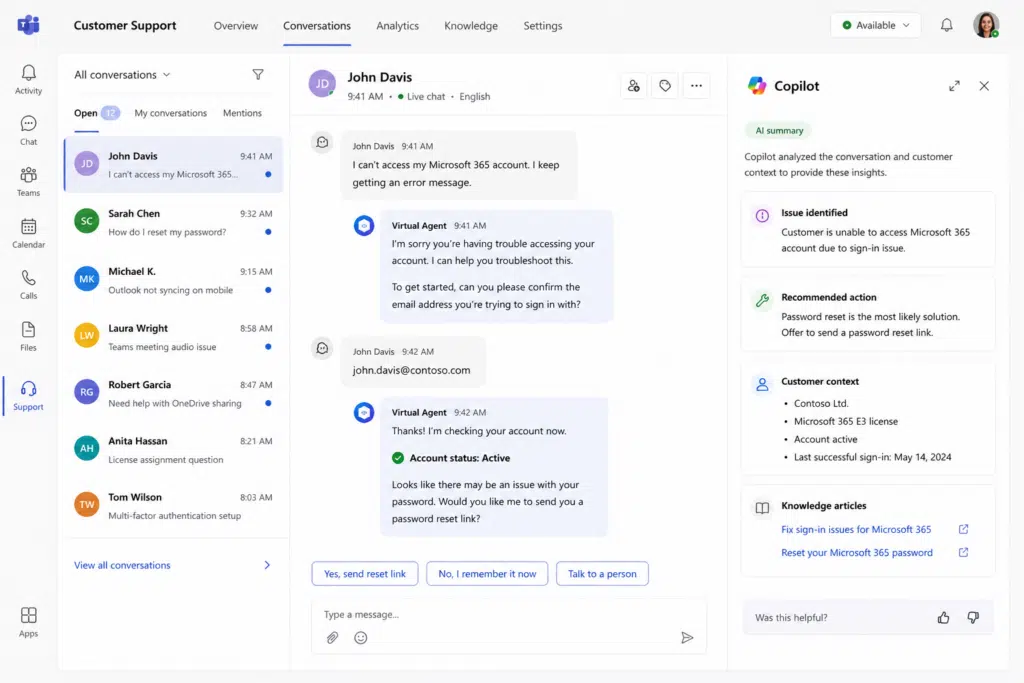Open Robert Garcia's OneDrive conversation

point(174,393)
